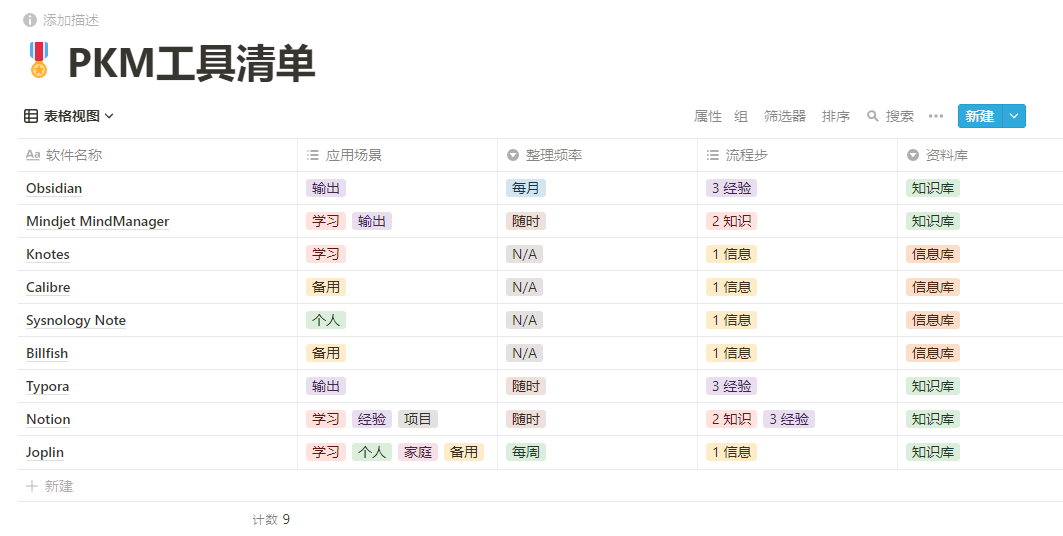Click the 项目 tag in Notion row
The width and height of the screenshot is (1063, 536).
[418, 419]
